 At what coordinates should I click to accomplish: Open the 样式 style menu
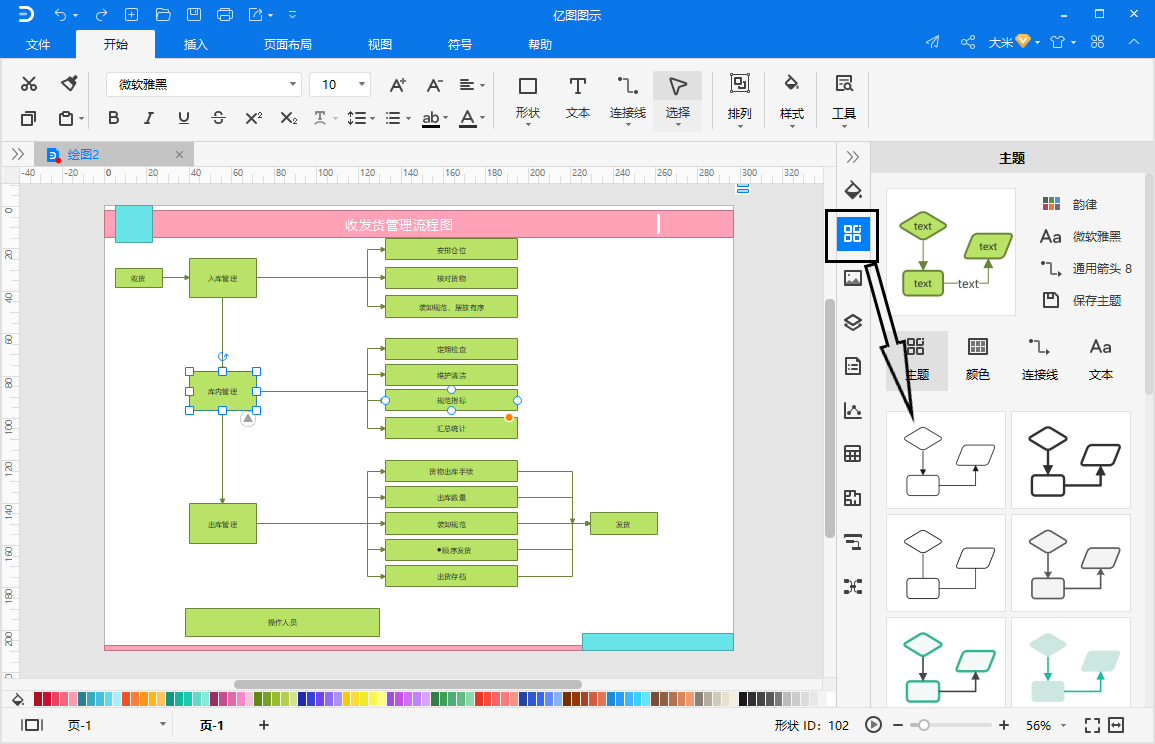pos(792,99)
